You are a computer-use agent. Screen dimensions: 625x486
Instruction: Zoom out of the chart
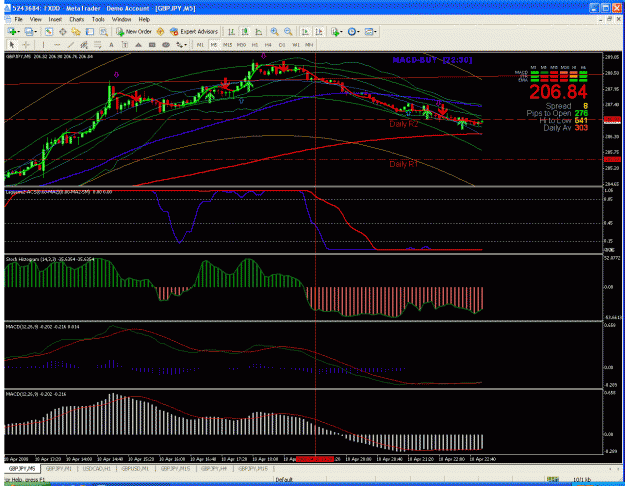[288, 31]
